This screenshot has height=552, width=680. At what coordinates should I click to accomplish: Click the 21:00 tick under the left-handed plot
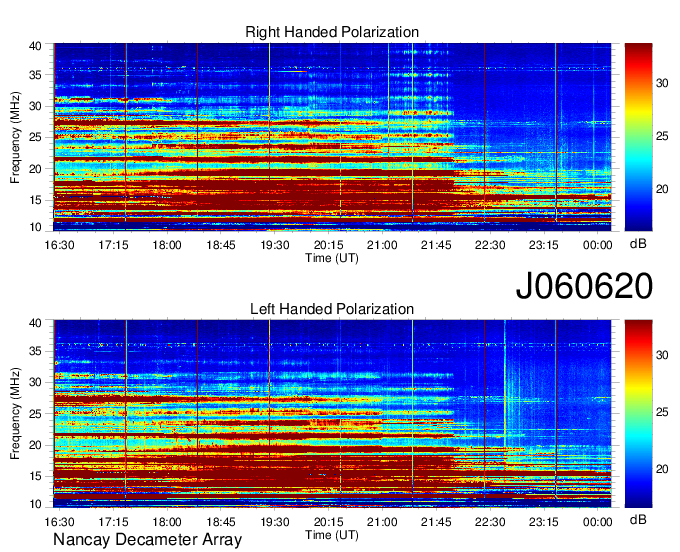(x=382, y=522)
